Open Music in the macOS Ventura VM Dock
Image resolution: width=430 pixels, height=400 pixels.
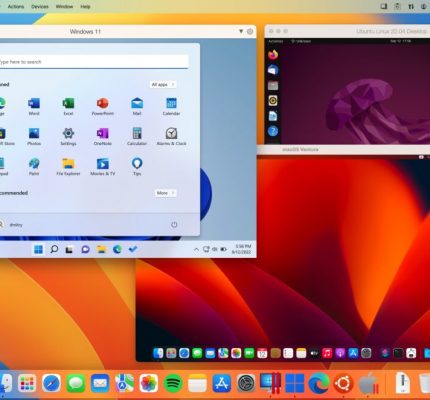tap(327, 353)
